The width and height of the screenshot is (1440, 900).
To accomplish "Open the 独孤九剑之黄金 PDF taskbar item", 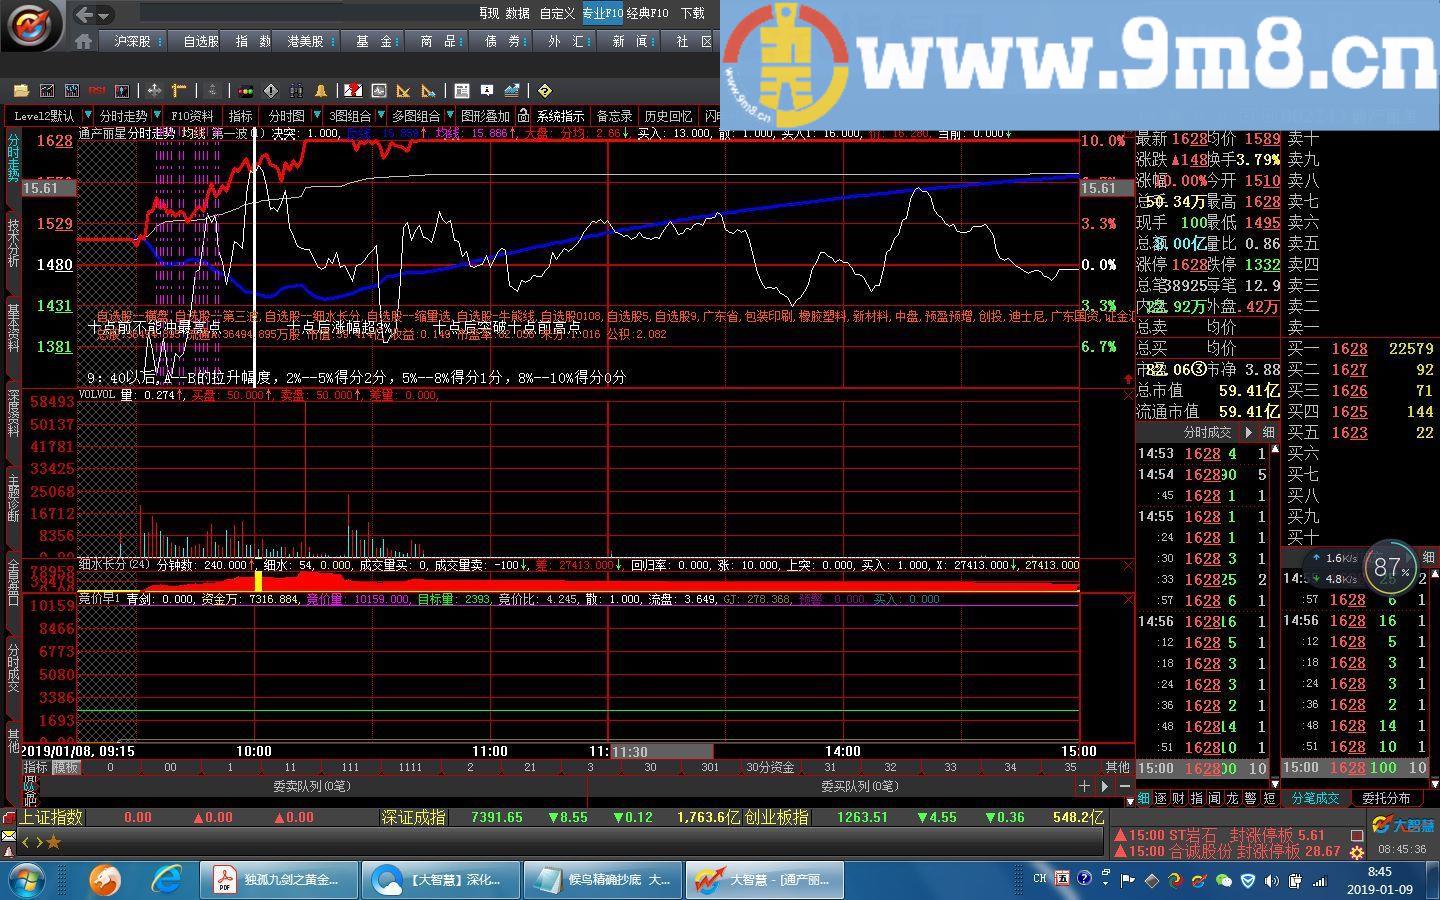I will pos(277,880).
